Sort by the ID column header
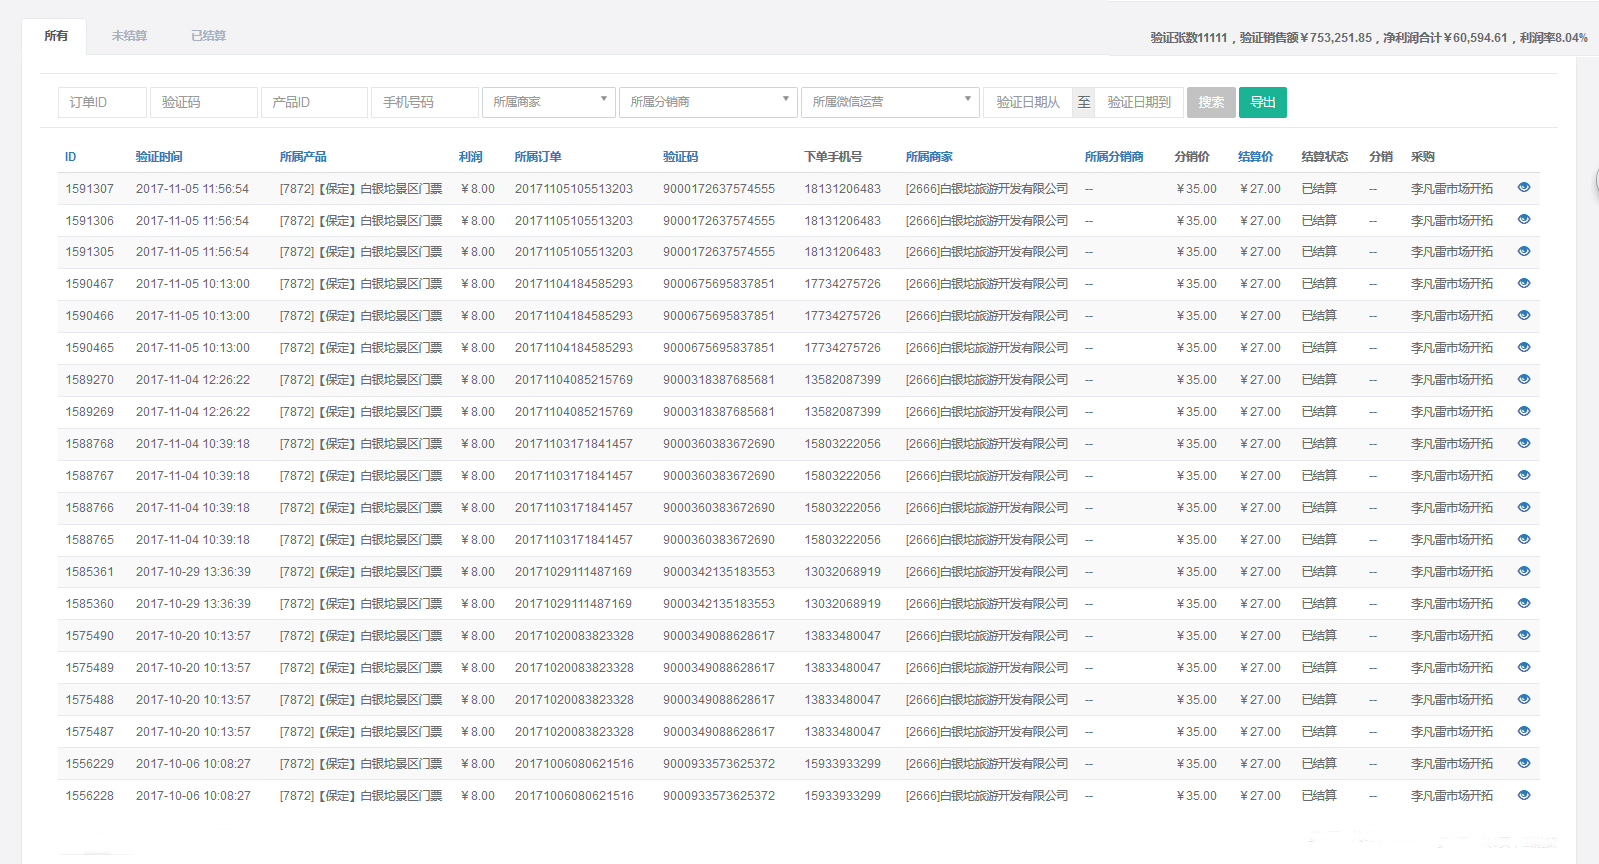Image resolution: width=1599 pixels, height=864 pixels. [70, 157]
